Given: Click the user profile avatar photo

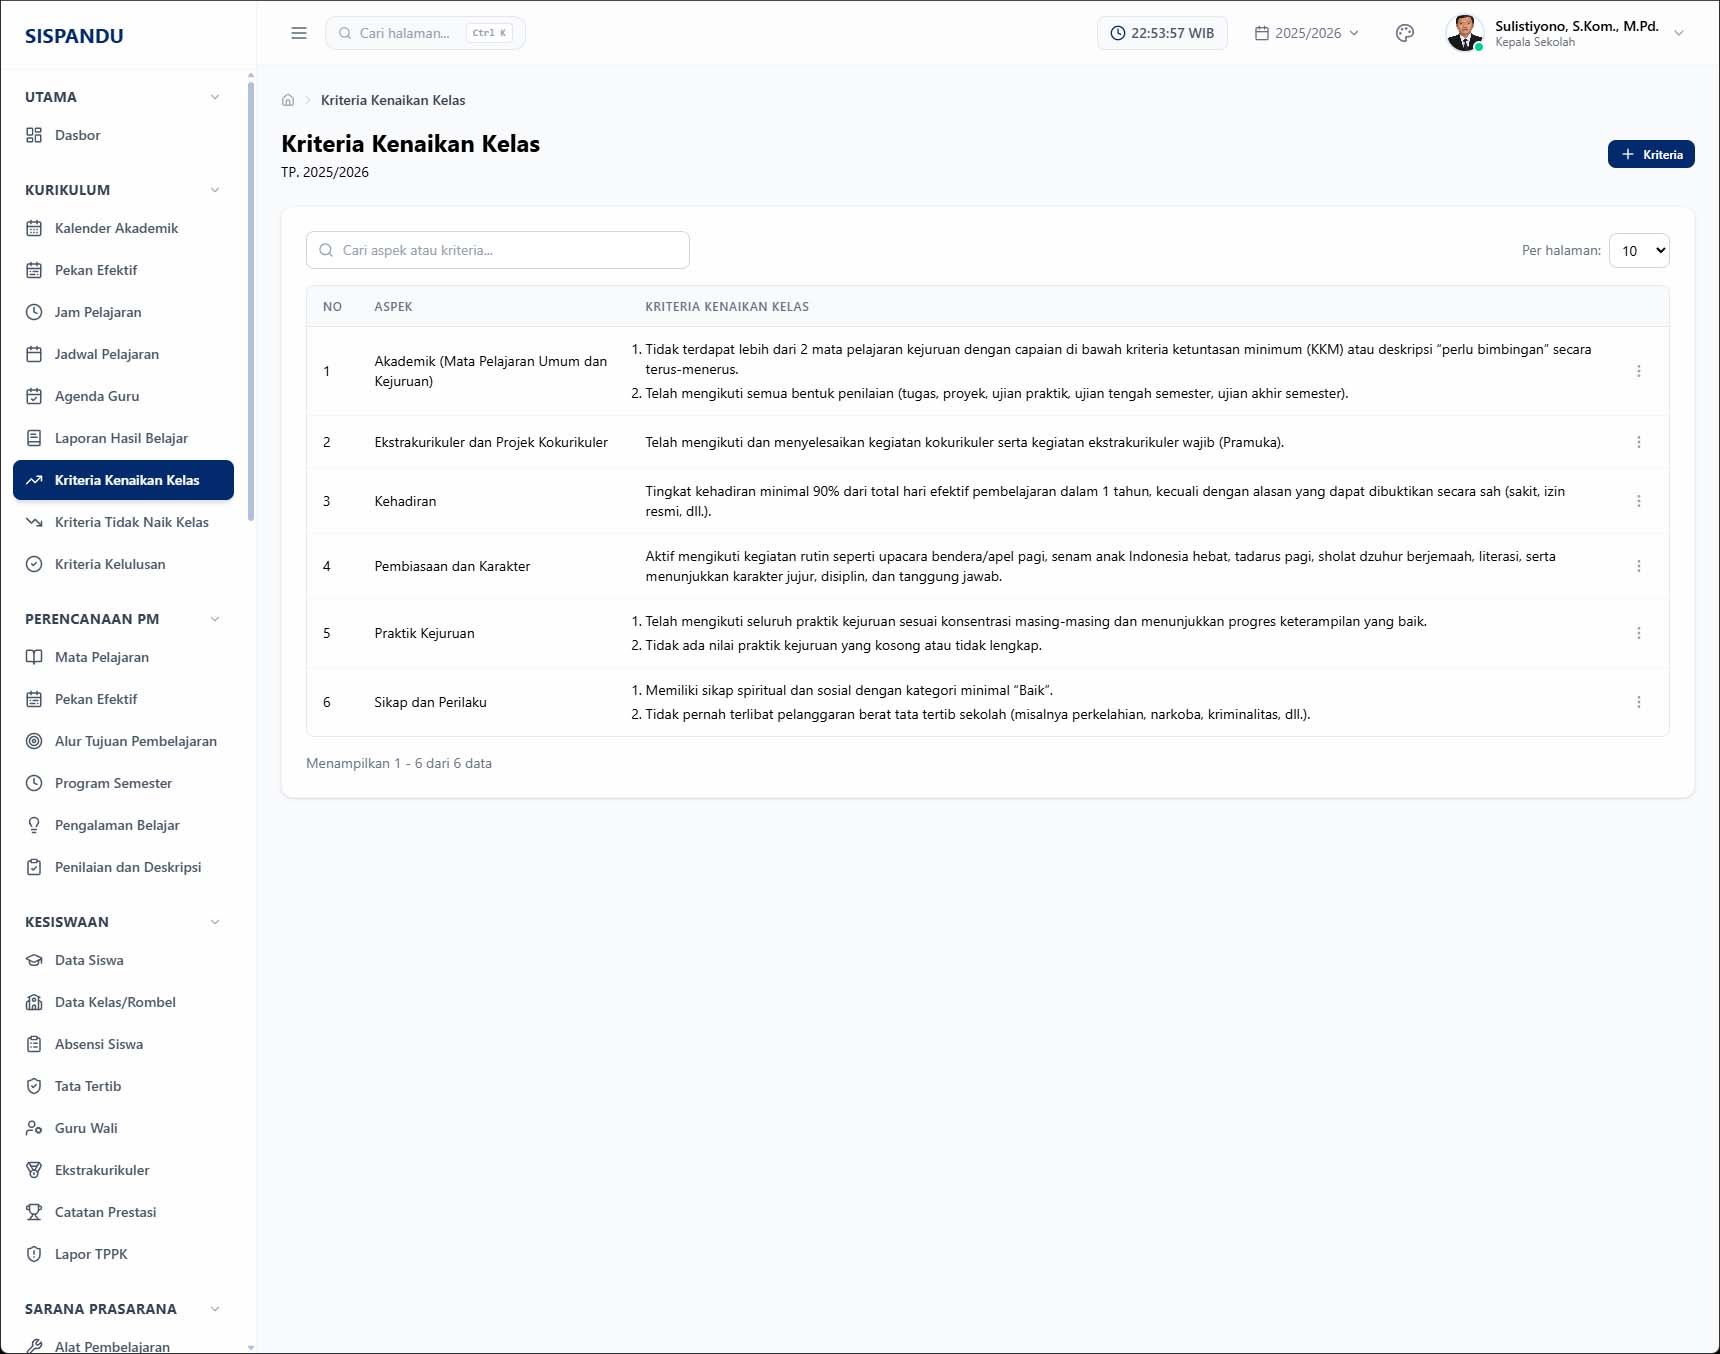Looking at the screenshot, I should [1465, 33].
